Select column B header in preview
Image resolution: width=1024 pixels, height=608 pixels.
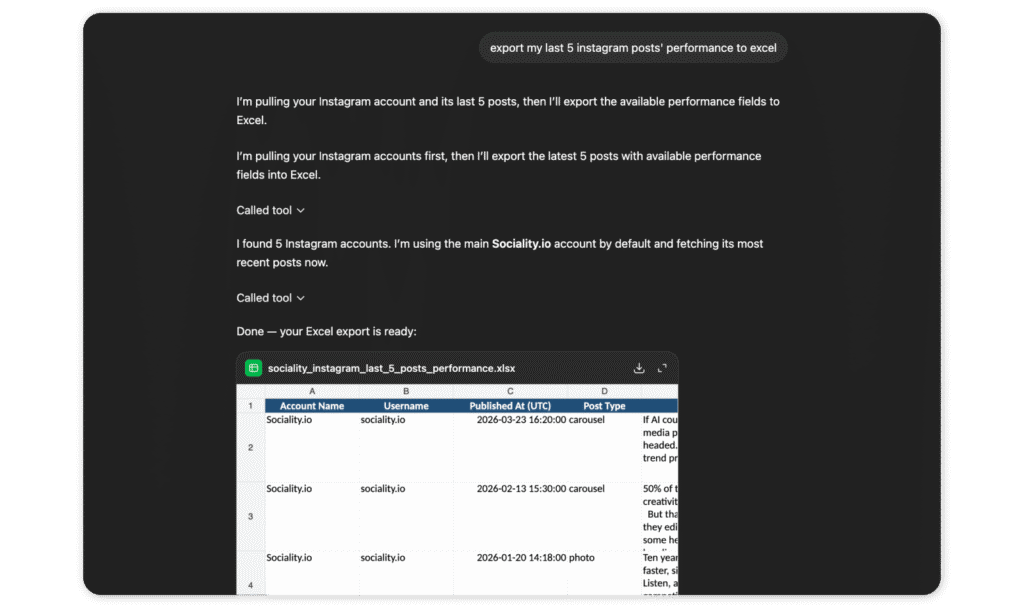406,392
